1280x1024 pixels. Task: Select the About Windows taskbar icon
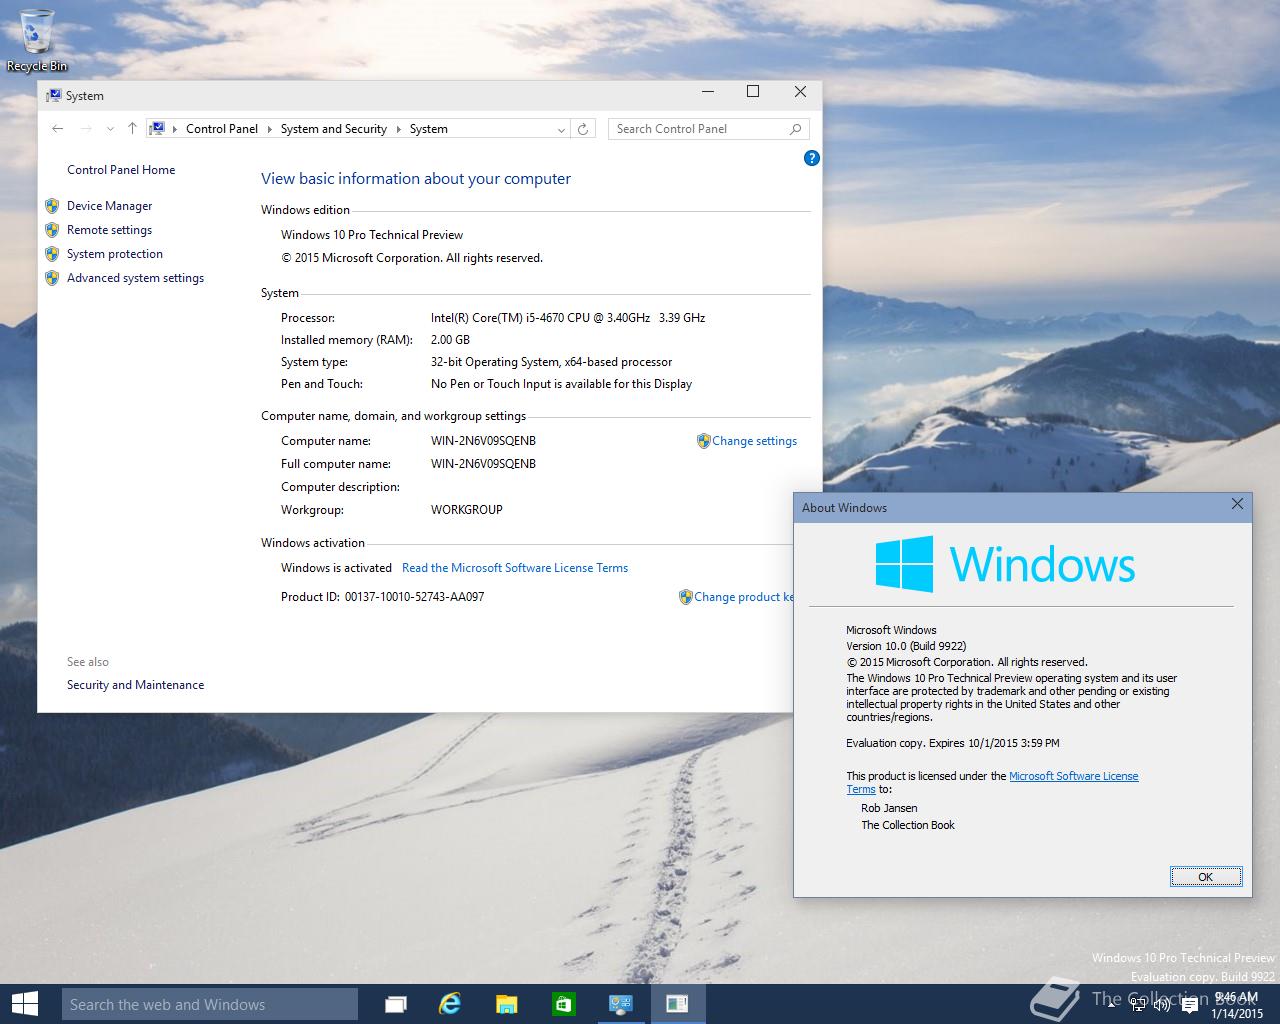coord(677,1004)
